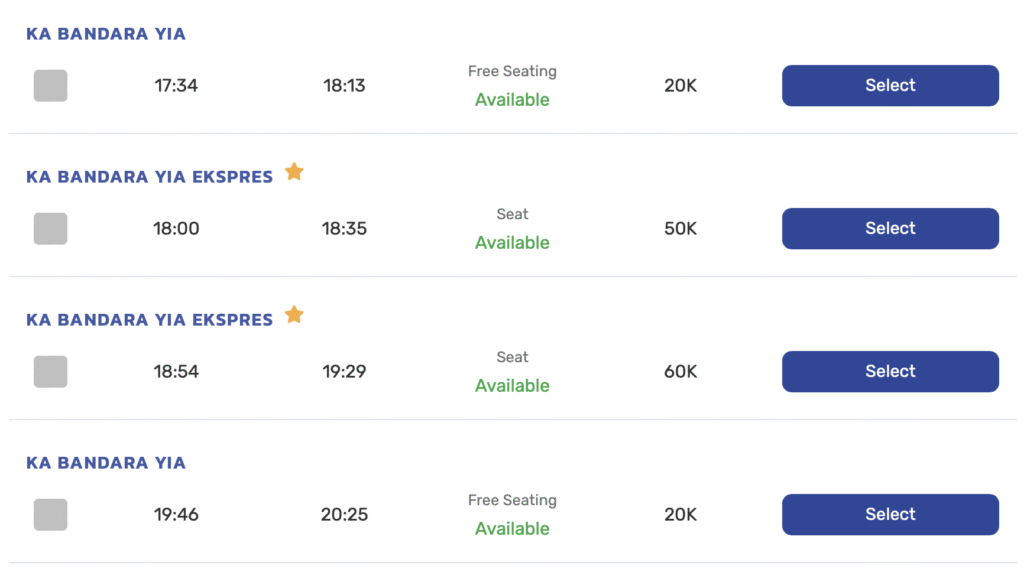The height and width of the screenshot is (585, 1024).
Task: Open the first KA BANDARA YIA train title
Action: (x=106, y=34)
